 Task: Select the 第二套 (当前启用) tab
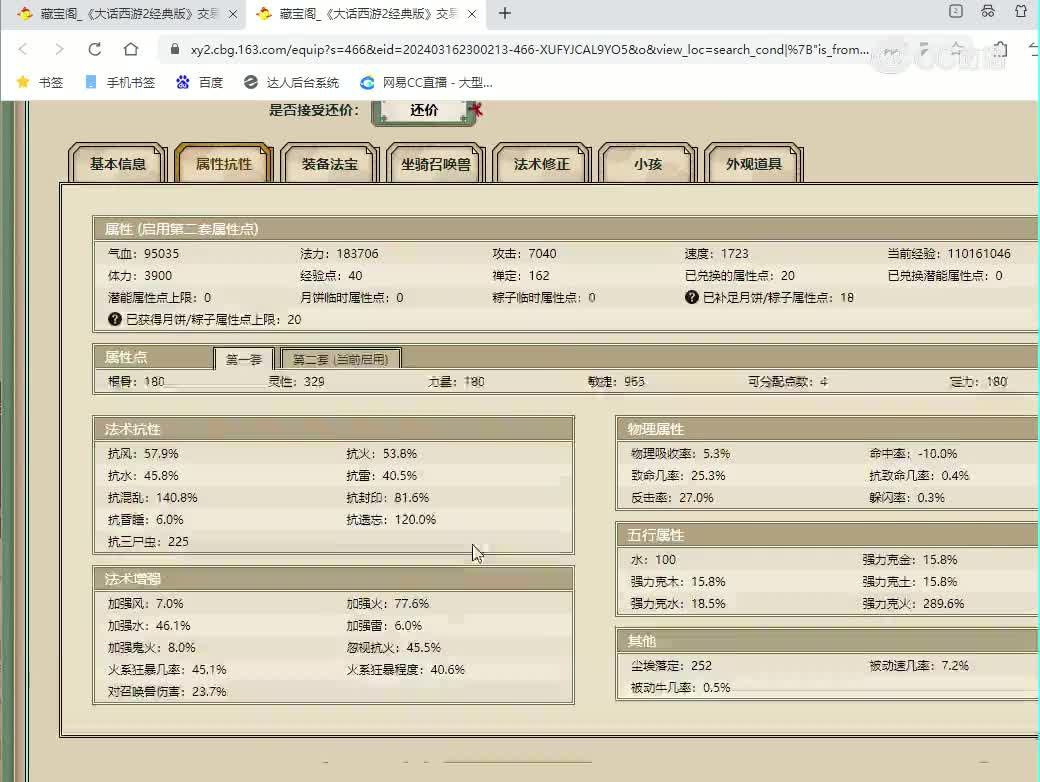[x=340, y=359]
